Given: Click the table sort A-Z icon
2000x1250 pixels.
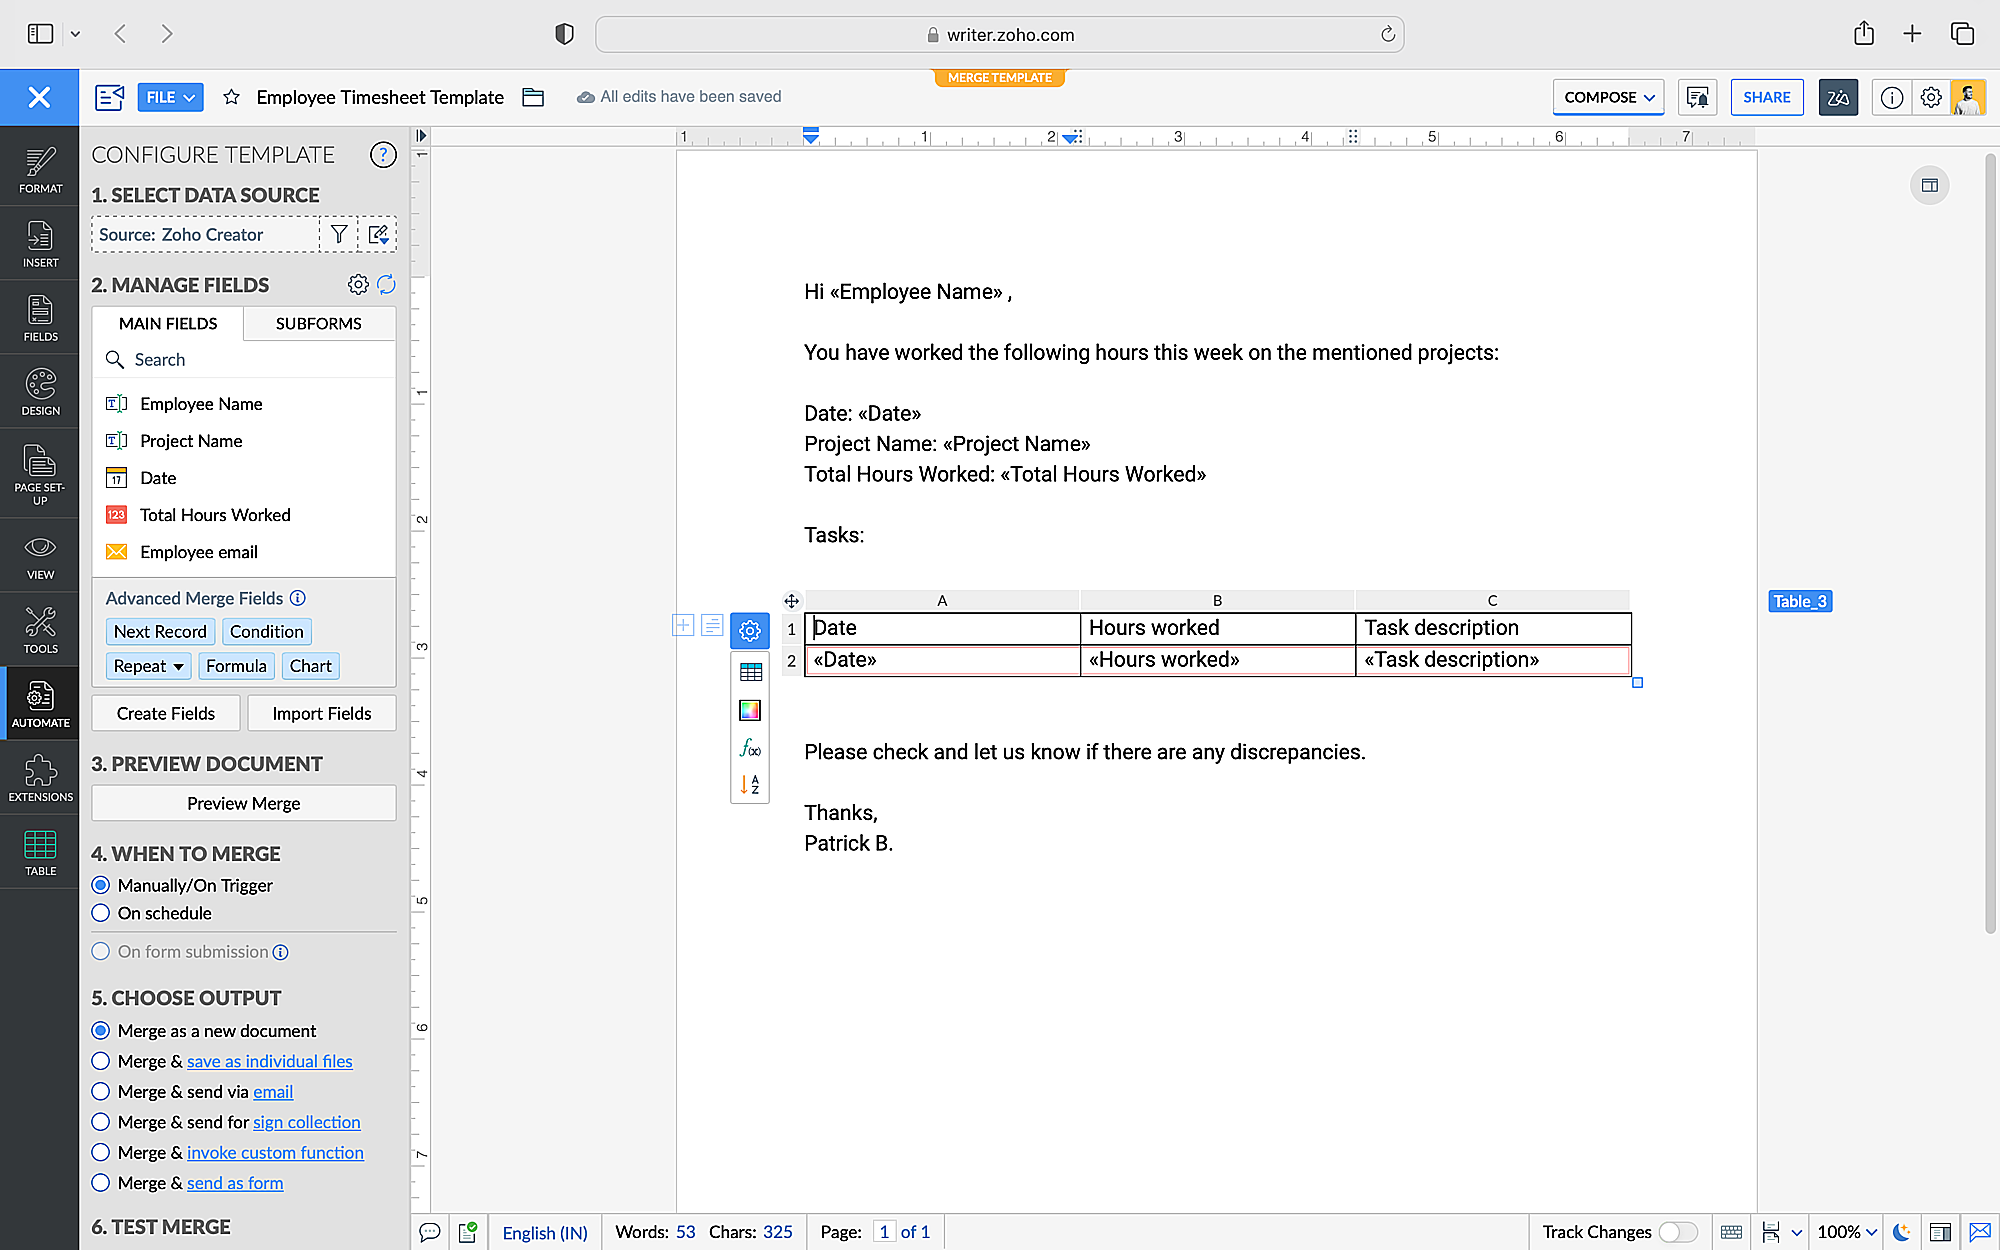Looking at the screenshot, I should coord(750,785).
